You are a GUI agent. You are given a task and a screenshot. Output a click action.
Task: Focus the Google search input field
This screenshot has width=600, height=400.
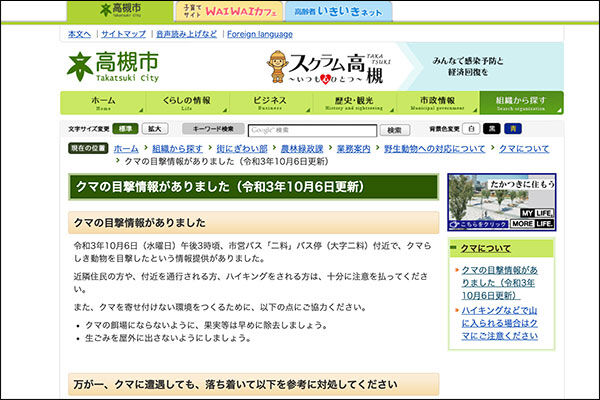pos(312,131)
